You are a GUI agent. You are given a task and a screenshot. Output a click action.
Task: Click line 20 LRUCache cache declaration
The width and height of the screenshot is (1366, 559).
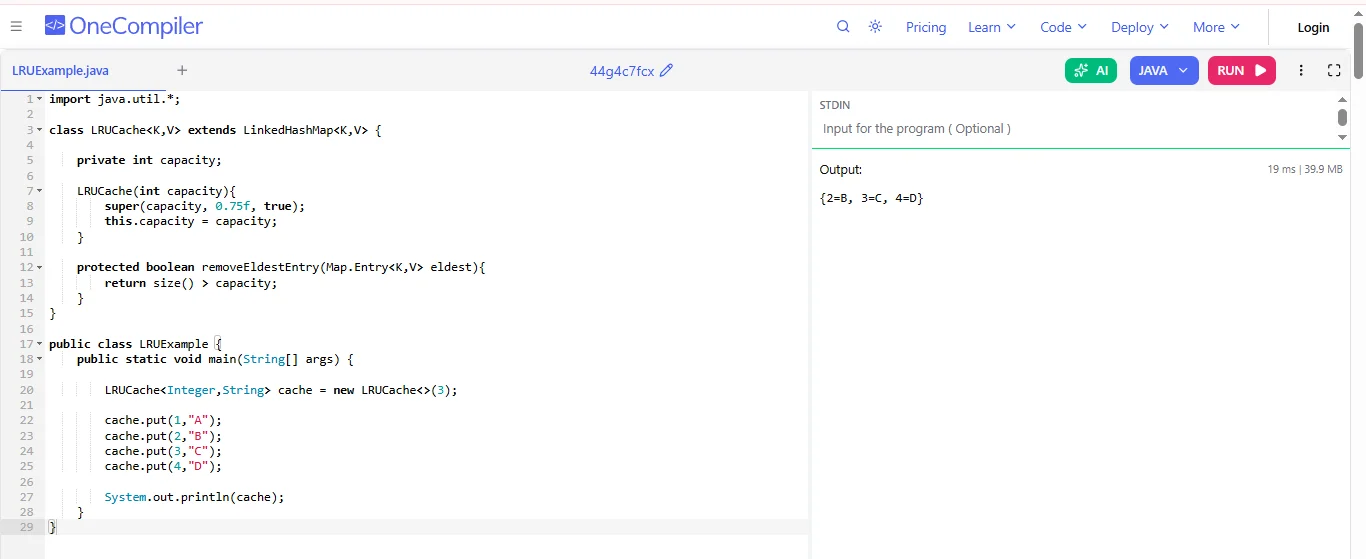pos(281,390)
